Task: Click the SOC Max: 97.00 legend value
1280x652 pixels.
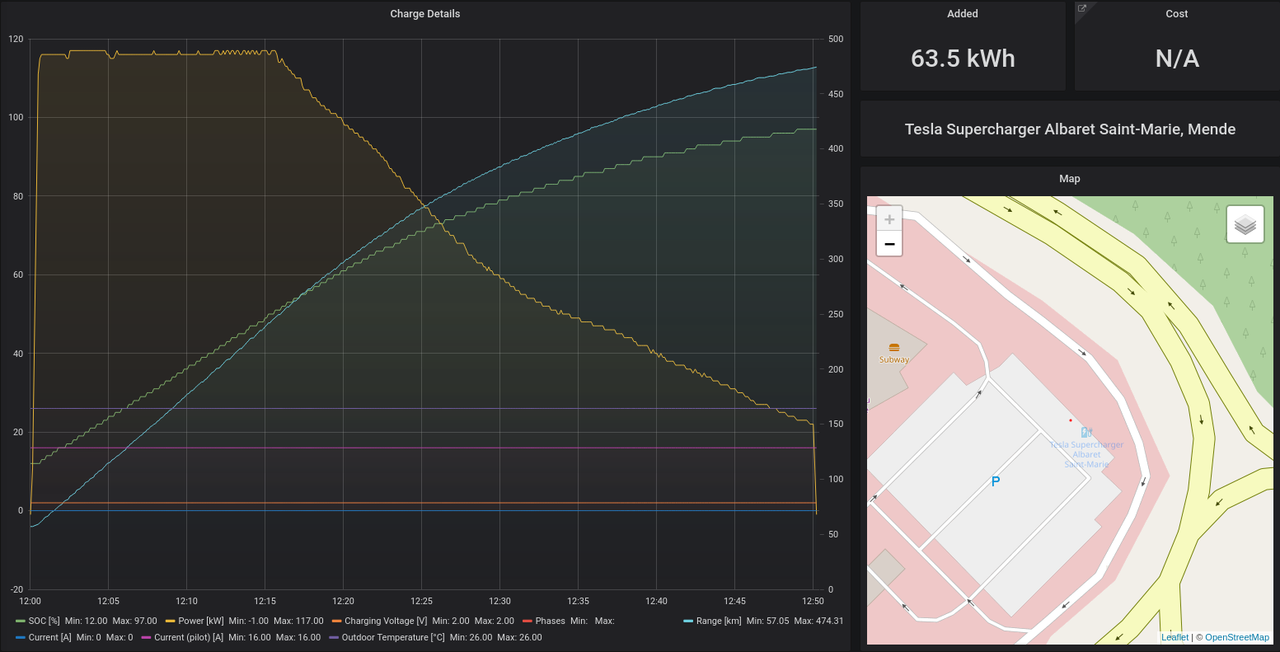Action: coord(134,621)
